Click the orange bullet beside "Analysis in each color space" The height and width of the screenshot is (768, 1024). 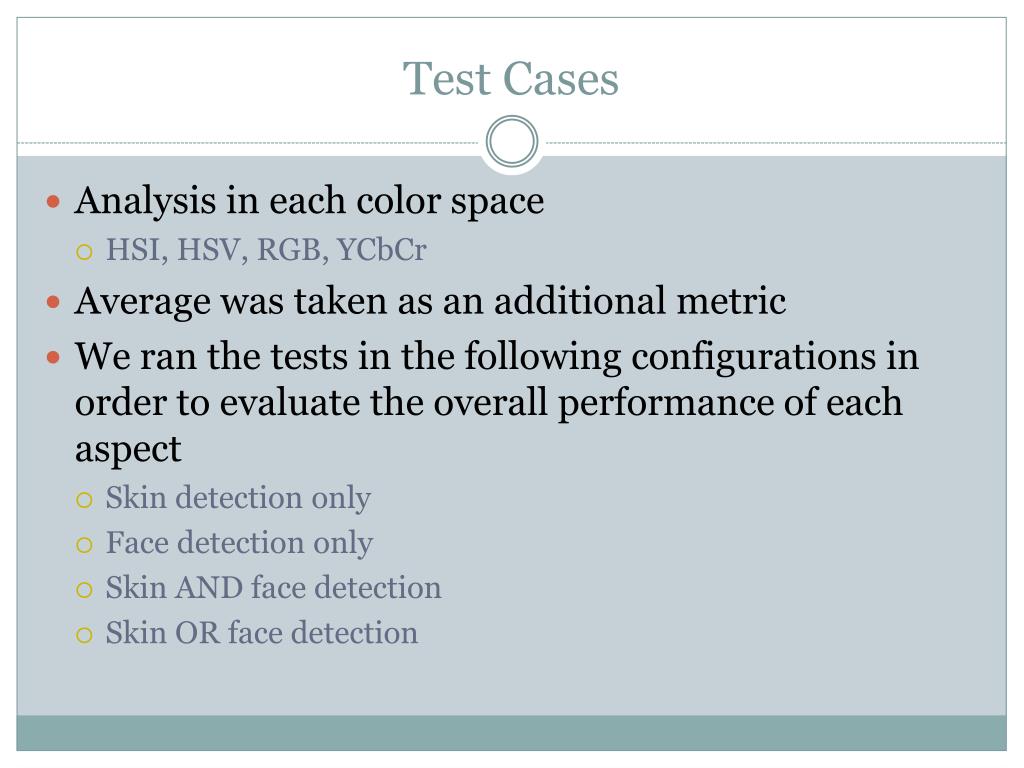(x=54, y=202)
